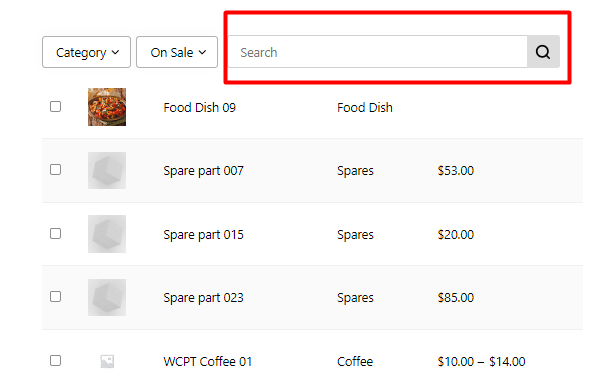Open the Food Dish 09 product title
The height and width of the screenshot is (390, 605).
pyautogui.click(x=199, y=107)
